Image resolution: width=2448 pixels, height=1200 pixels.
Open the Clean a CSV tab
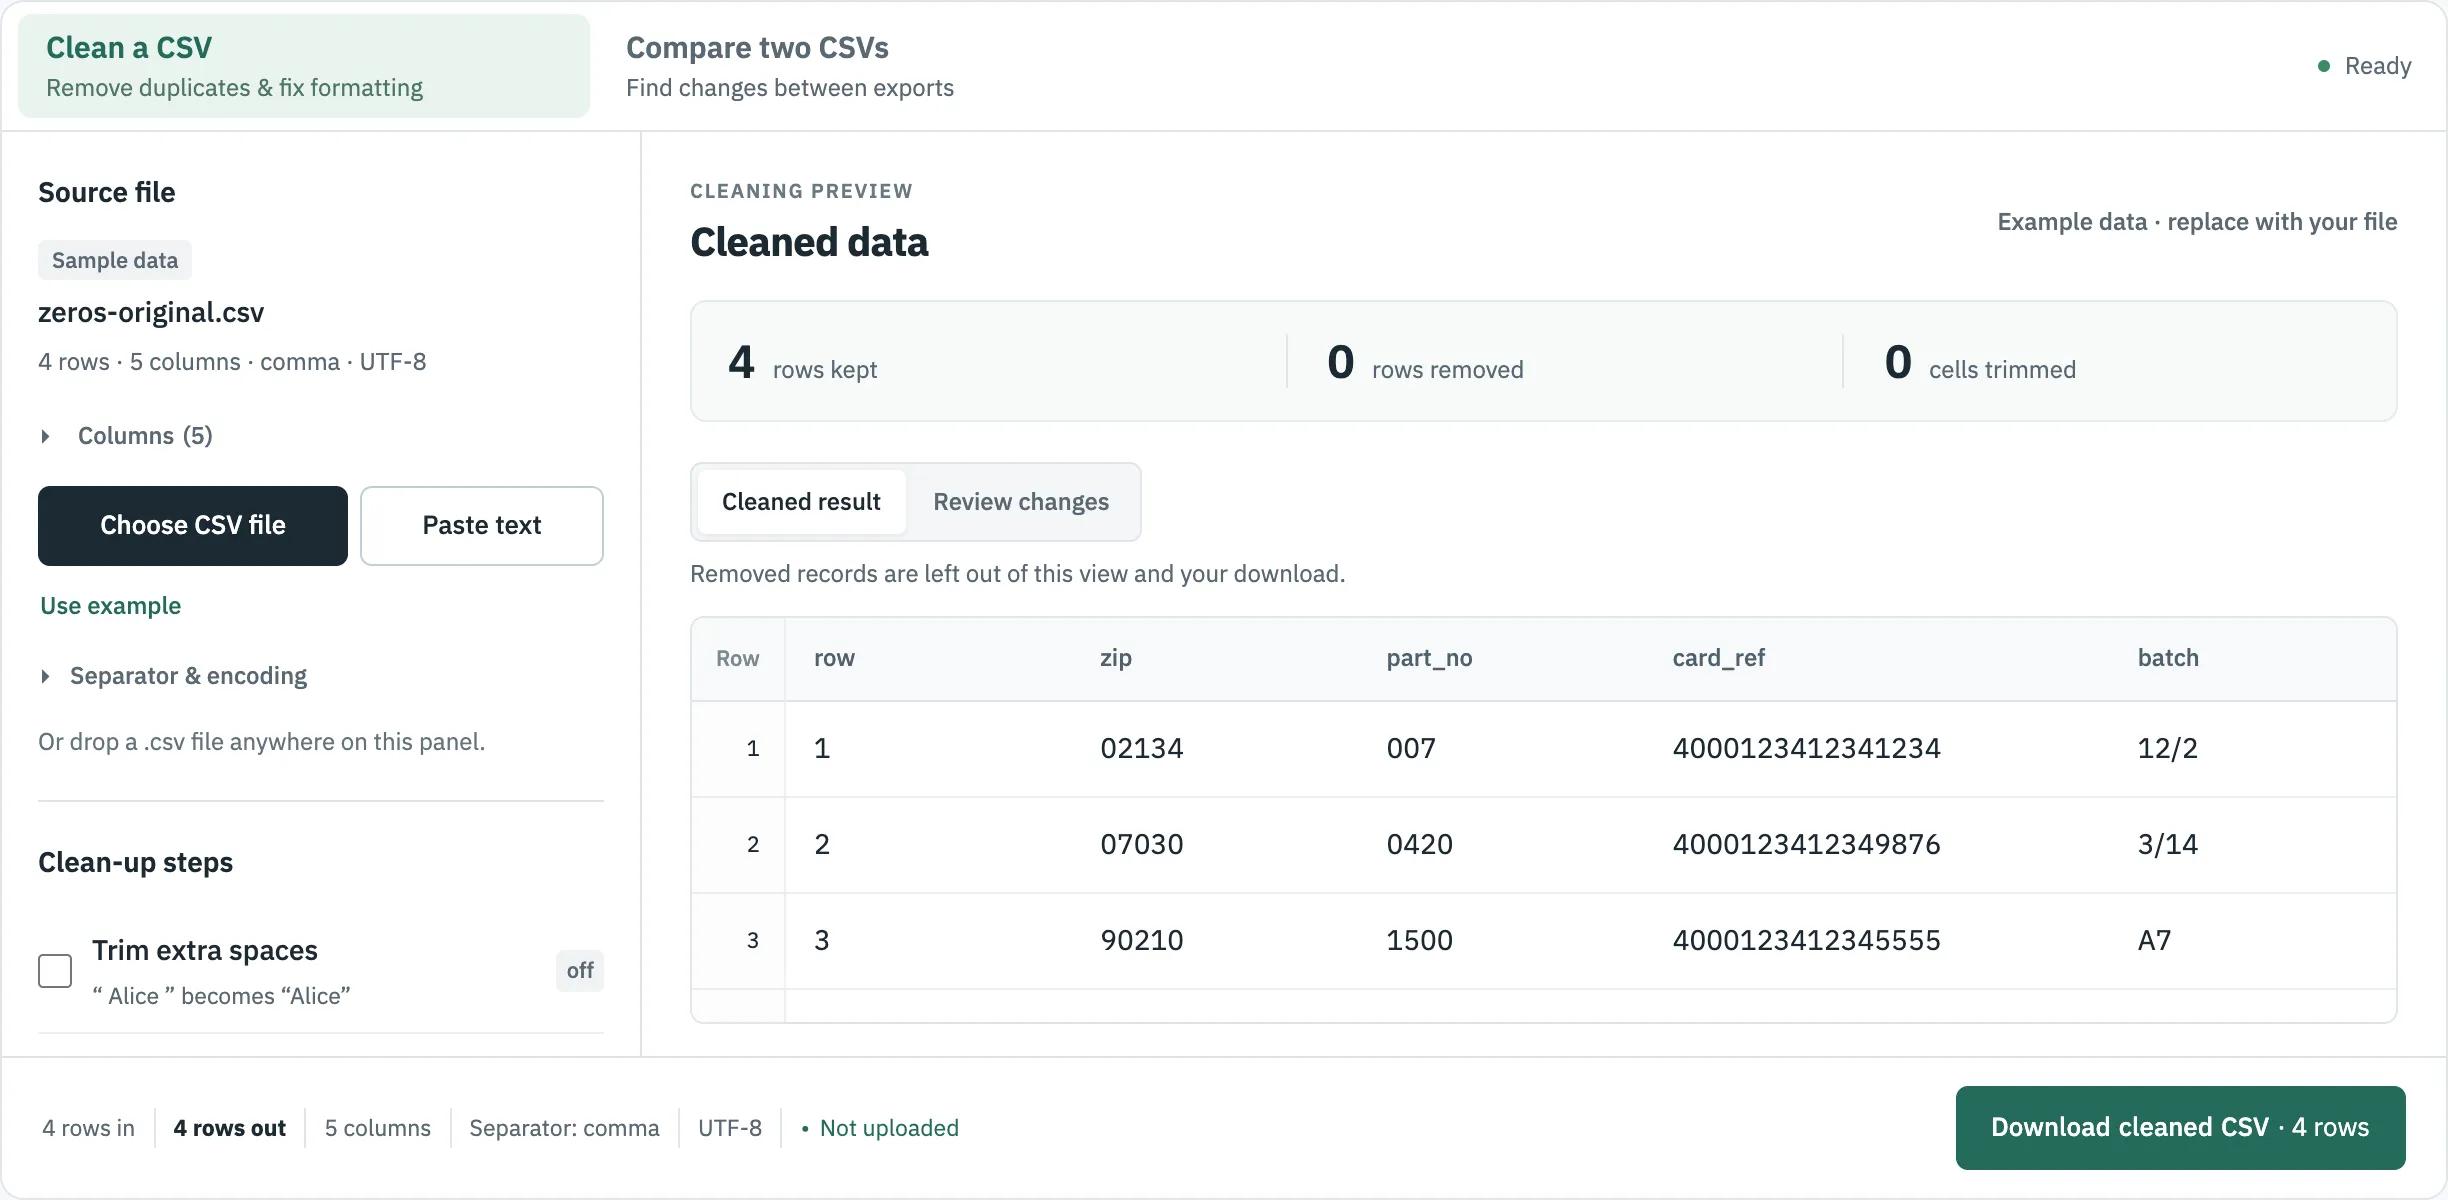pos(304,66)
